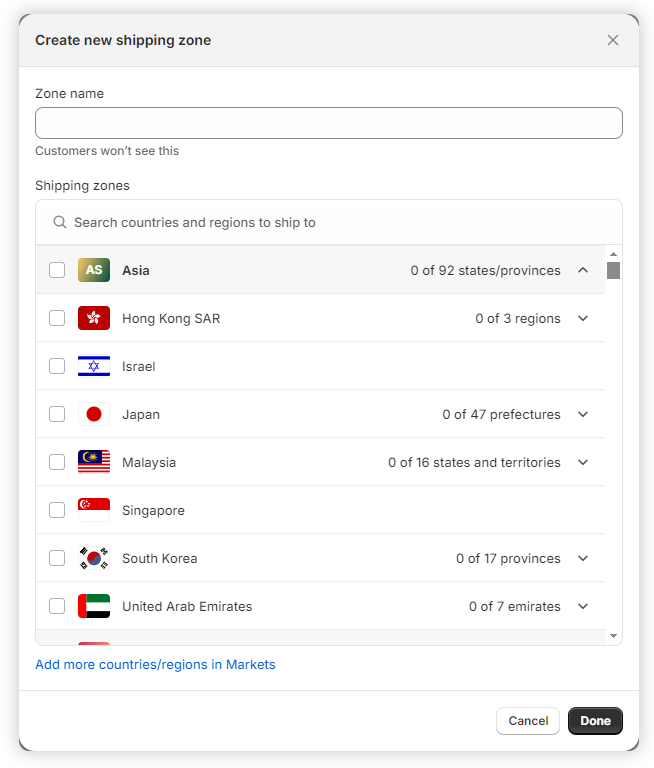Tick the Japan checkbox
Screen dimensions: 654x768
point(57,414)
